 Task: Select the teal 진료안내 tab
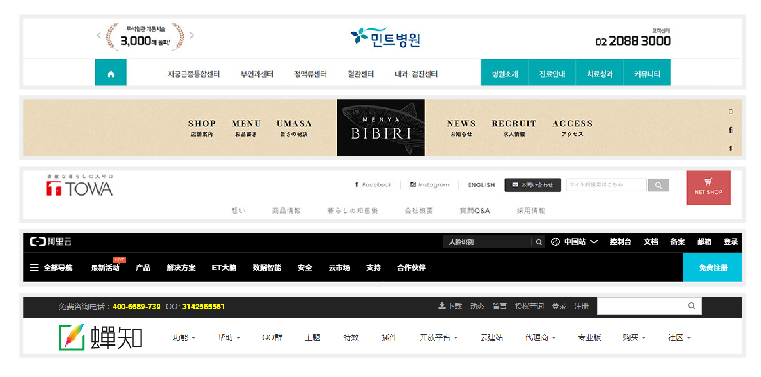point(552,73)
